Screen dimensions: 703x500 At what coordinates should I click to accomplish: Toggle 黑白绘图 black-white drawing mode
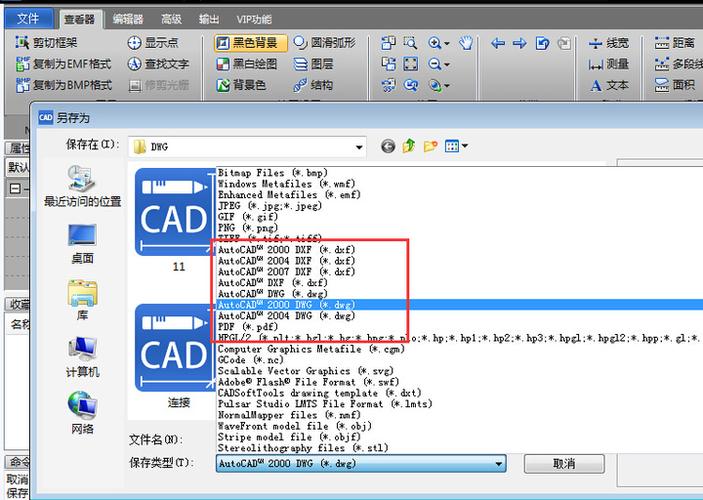coord(247,64)
